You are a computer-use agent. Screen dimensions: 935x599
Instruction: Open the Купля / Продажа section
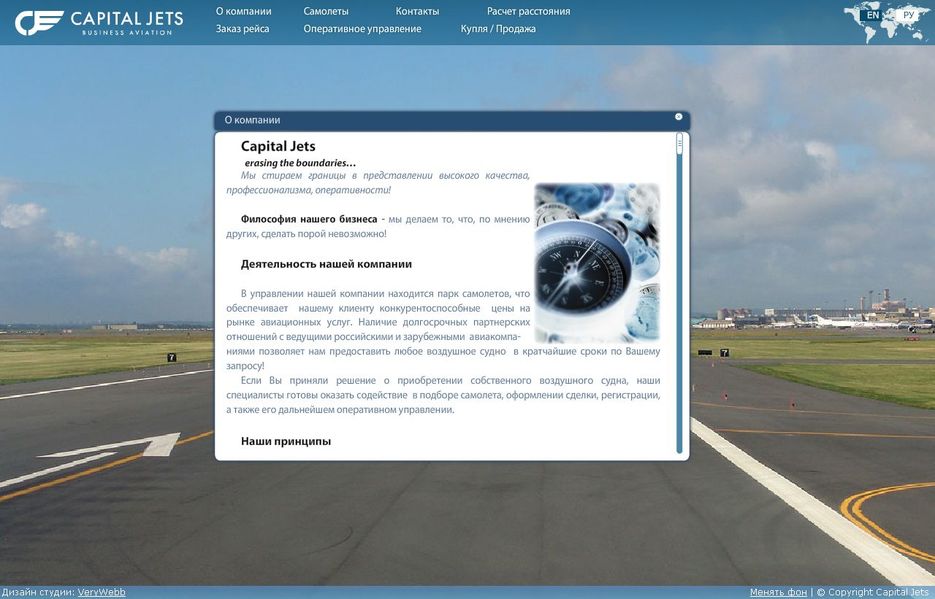click(498, 29)
